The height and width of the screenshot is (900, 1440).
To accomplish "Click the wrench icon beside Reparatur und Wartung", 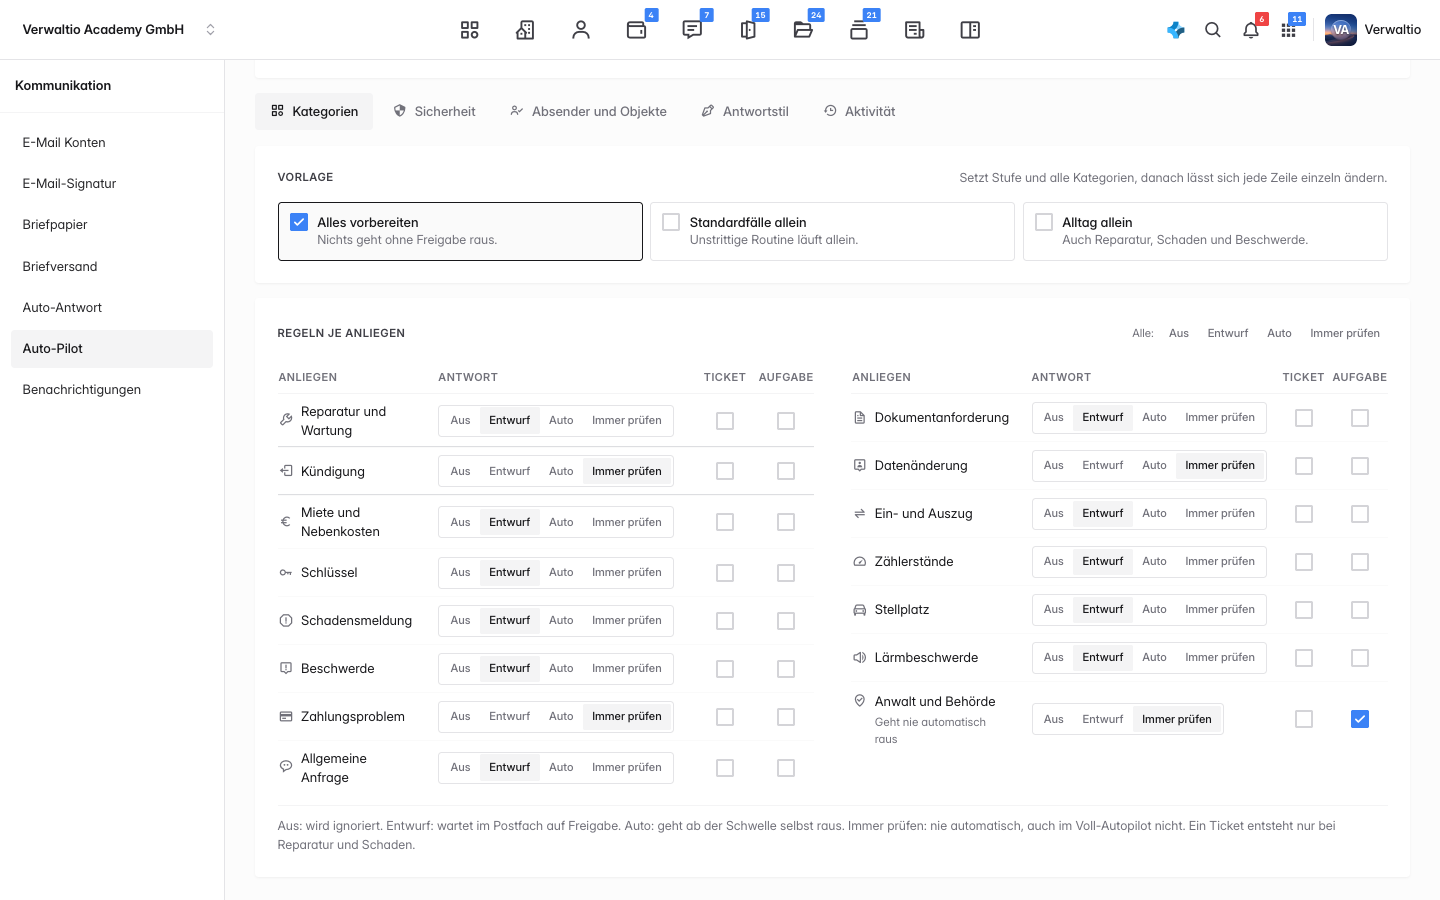I will [x=286, y=420].
